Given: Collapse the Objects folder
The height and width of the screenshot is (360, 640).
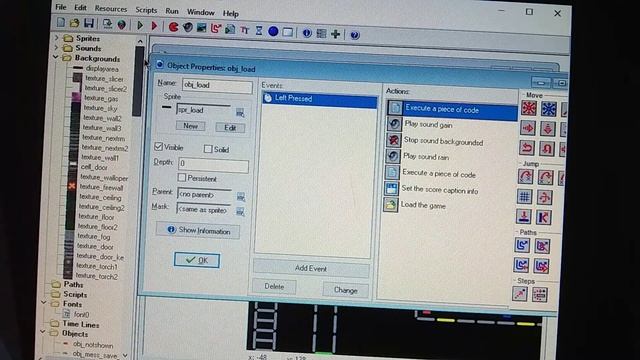Looking at the screenshot, I should tap(42, 332).
